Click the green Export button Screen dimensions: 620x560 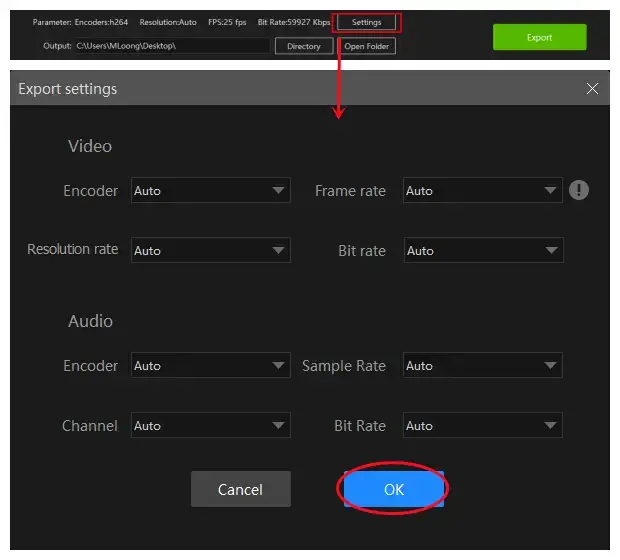coord(539,37)
